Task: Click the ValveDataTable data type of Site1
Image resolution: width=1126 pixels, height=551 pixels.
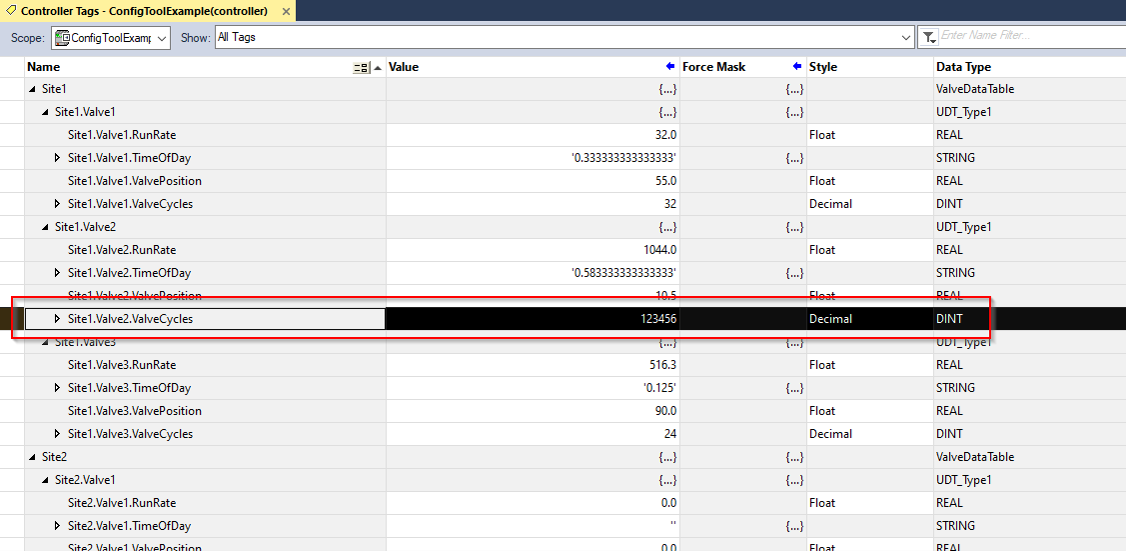Action: click(x=975, y=89)
